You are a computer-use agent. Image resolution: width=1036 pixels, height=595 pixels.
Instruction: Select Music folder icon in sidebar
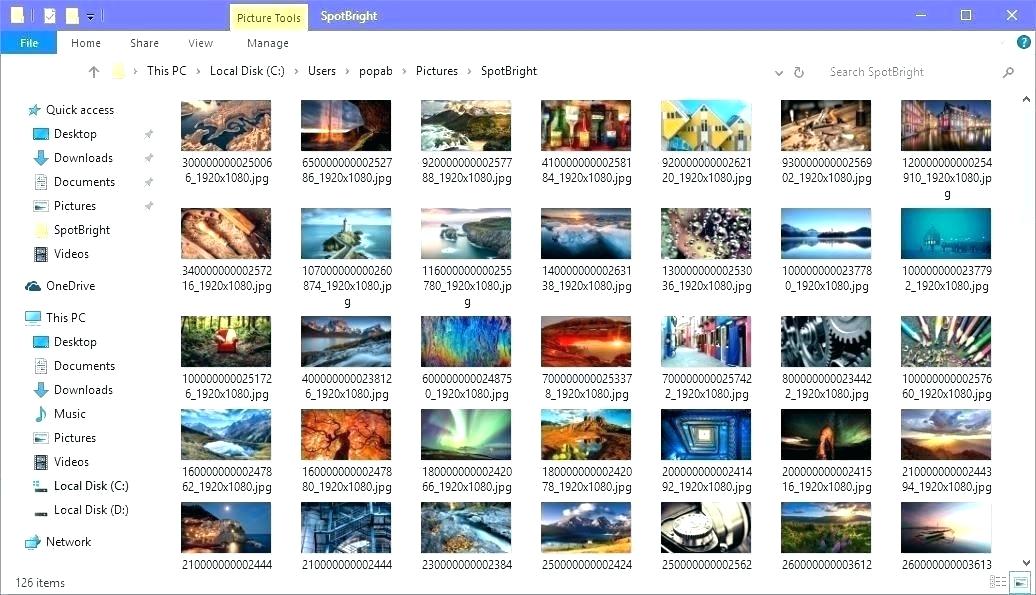41,414
